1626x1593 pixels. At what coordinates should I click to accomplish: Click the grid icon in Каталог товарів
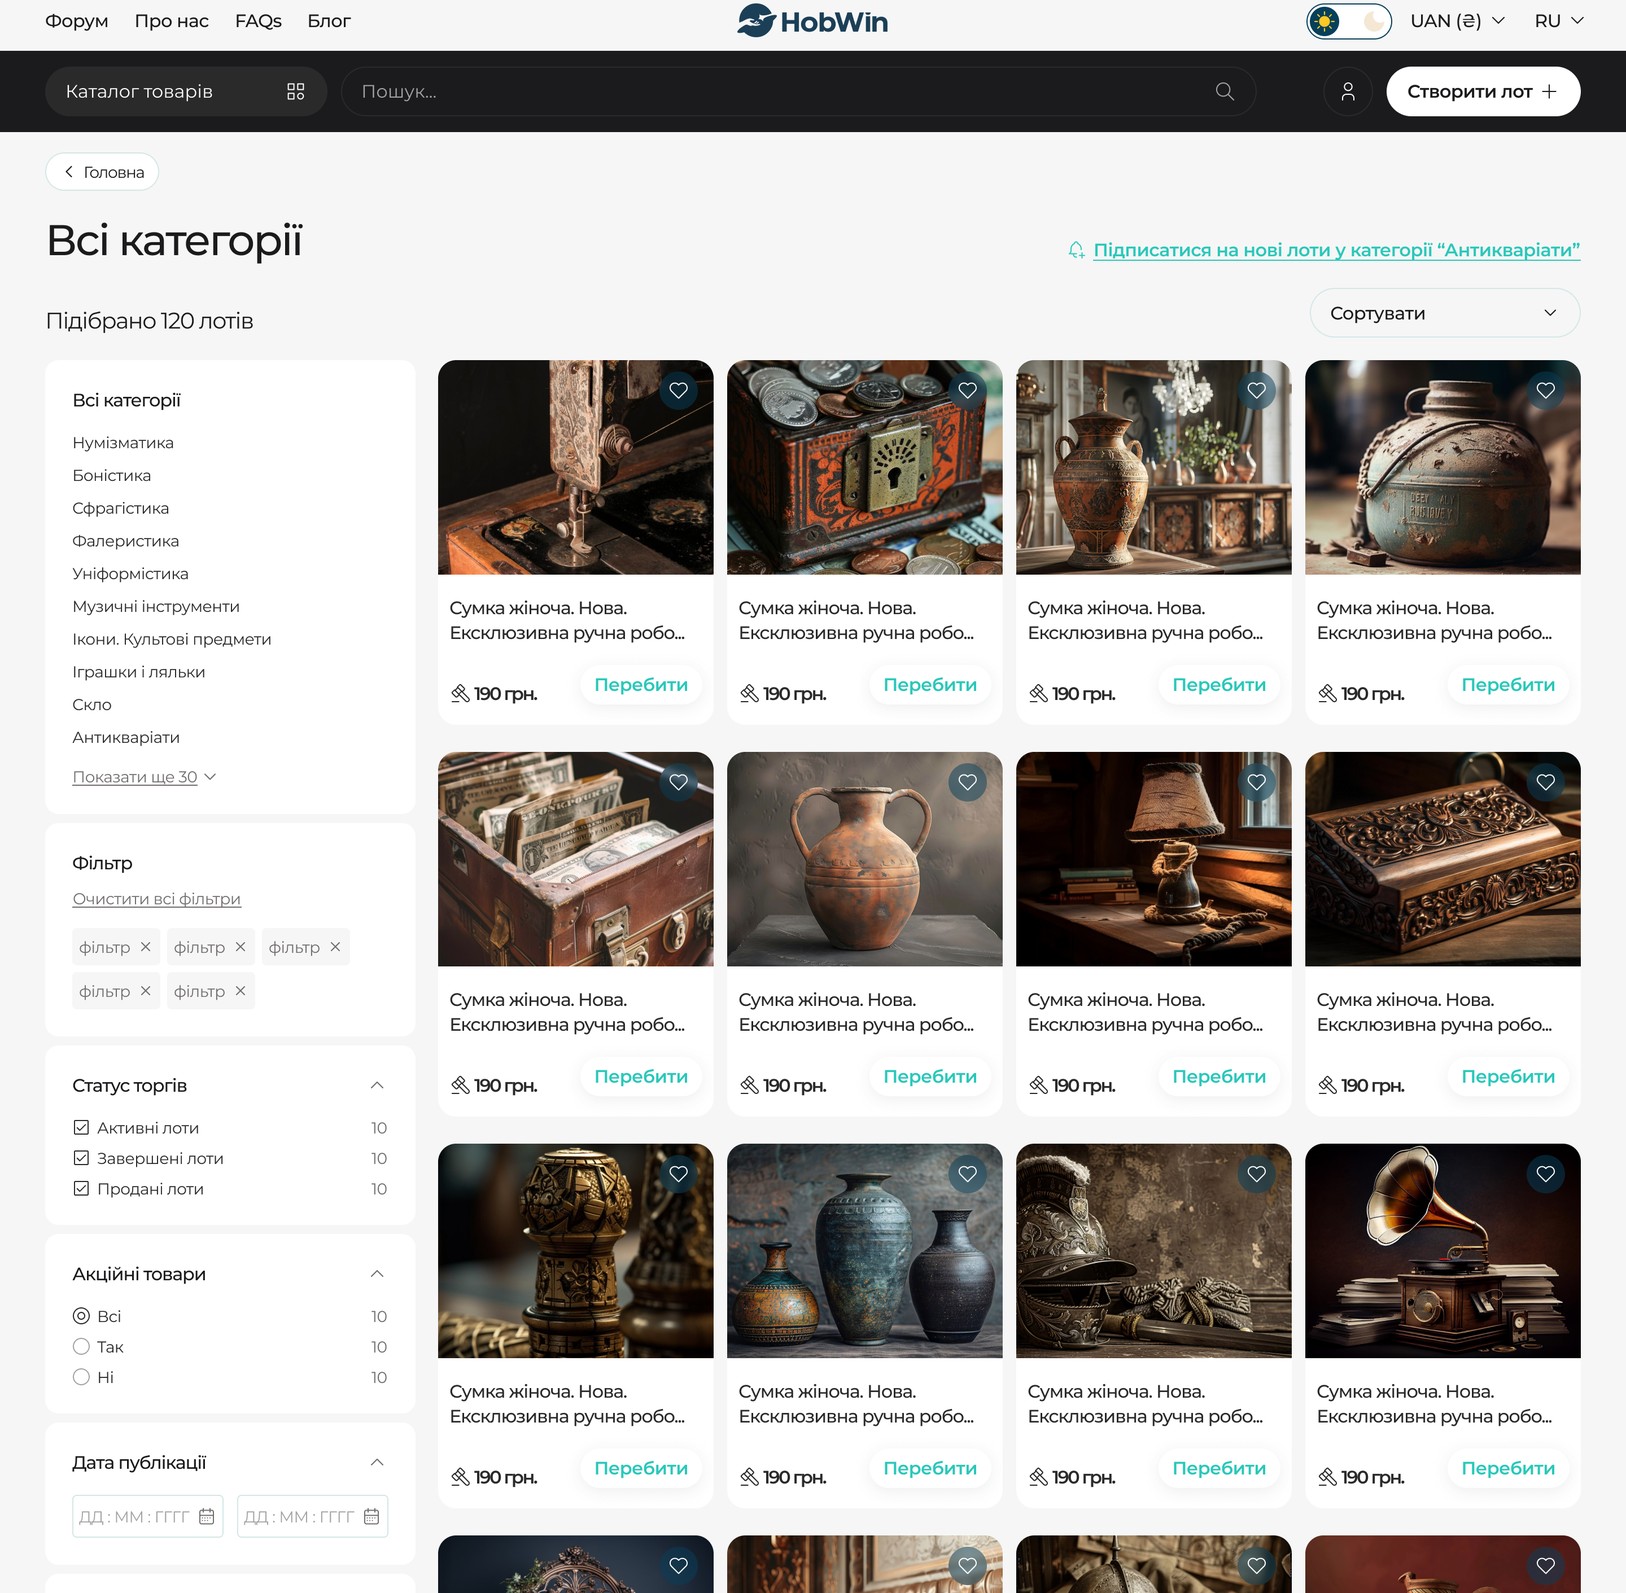296,92
